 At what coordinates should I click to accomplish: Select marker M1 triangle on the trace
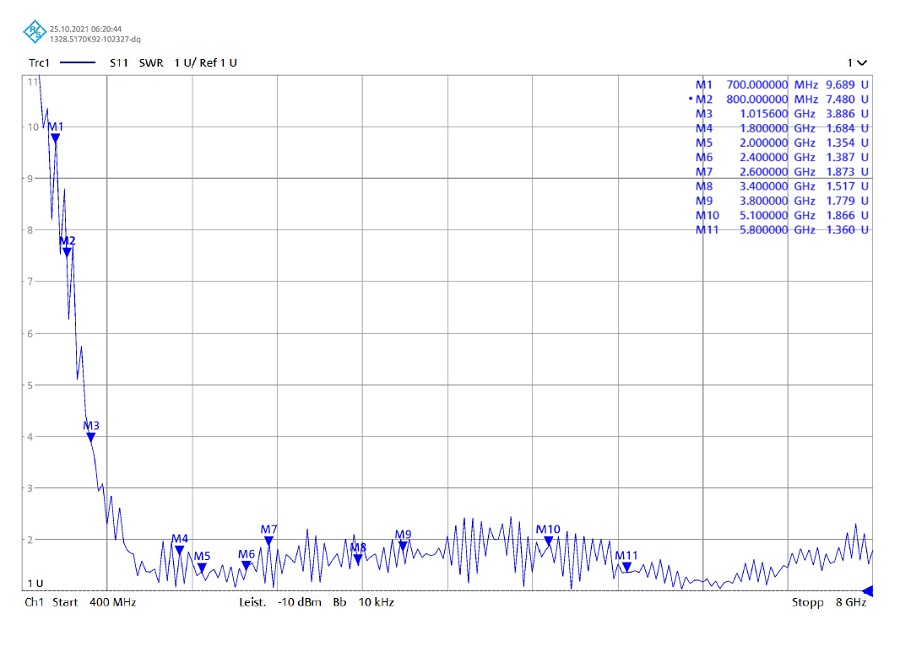tap(56, 138)
